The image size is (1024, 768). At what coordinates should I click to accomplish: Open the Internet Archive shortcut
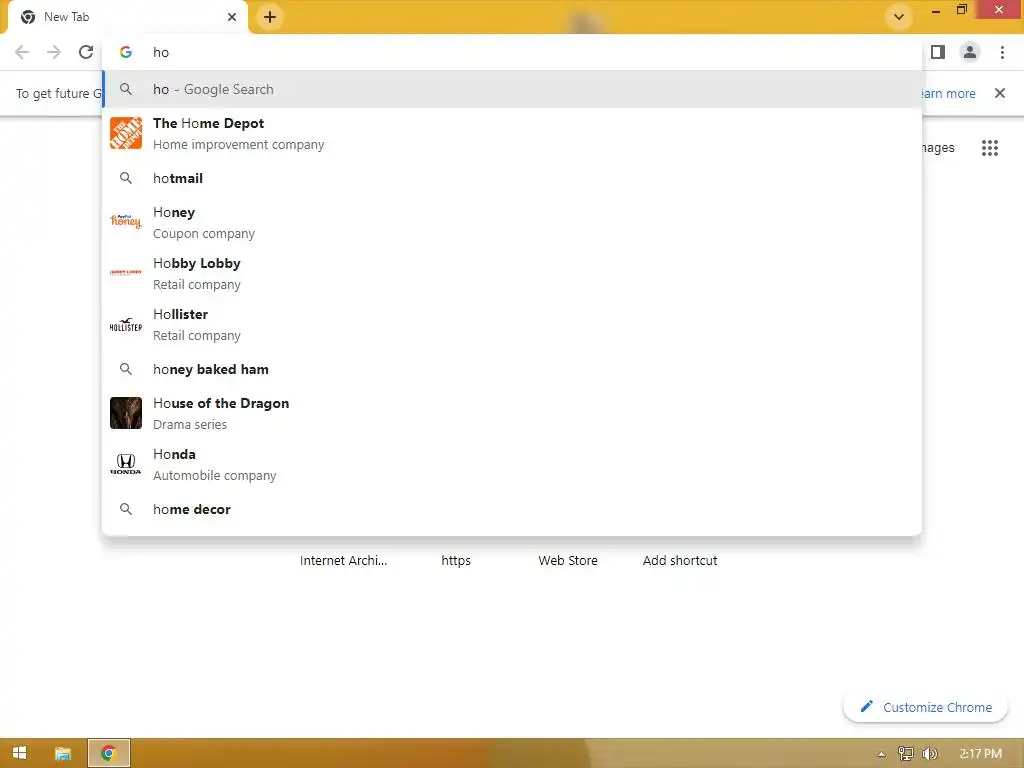pos(344,560)
